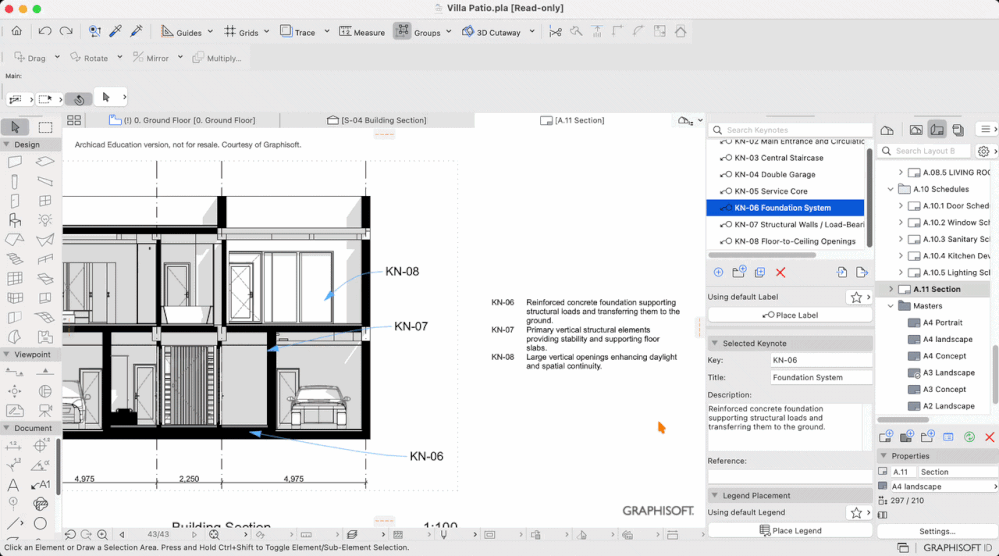
Task: Open the Drag command dropdown
Action: 57,57
